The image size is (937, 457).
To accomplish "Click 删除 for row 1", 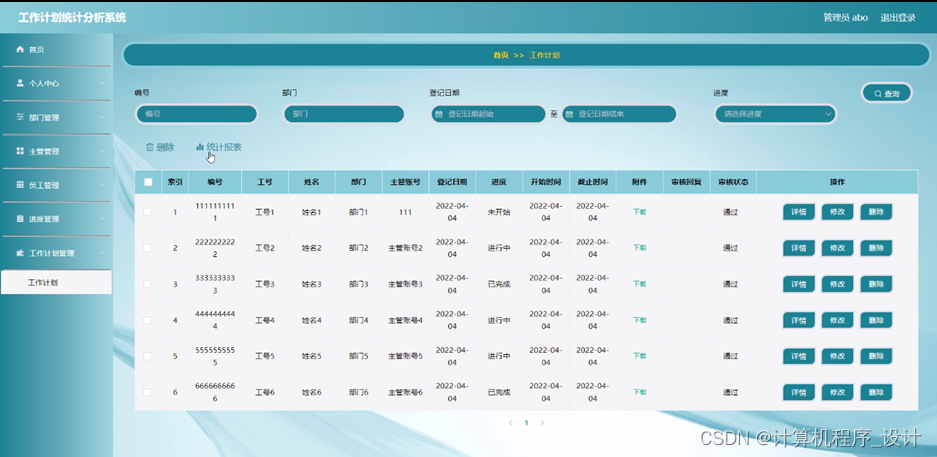I will (876, 212).
